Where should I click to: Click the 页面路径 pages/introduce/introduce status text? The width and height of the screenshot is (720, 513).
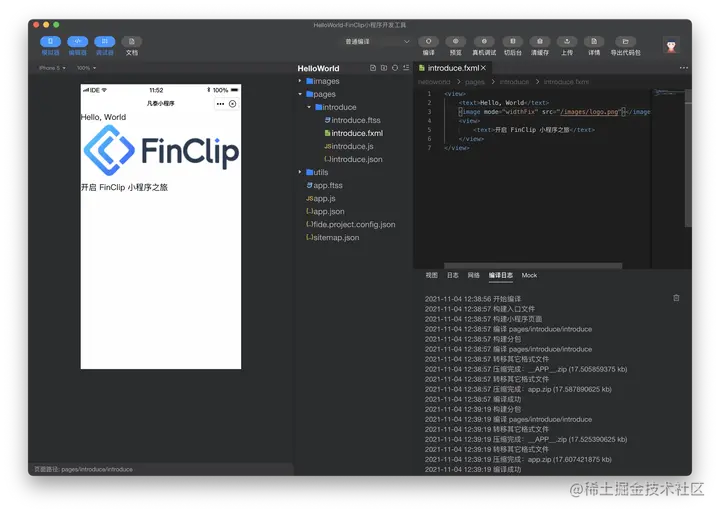(x=84, y=469)
